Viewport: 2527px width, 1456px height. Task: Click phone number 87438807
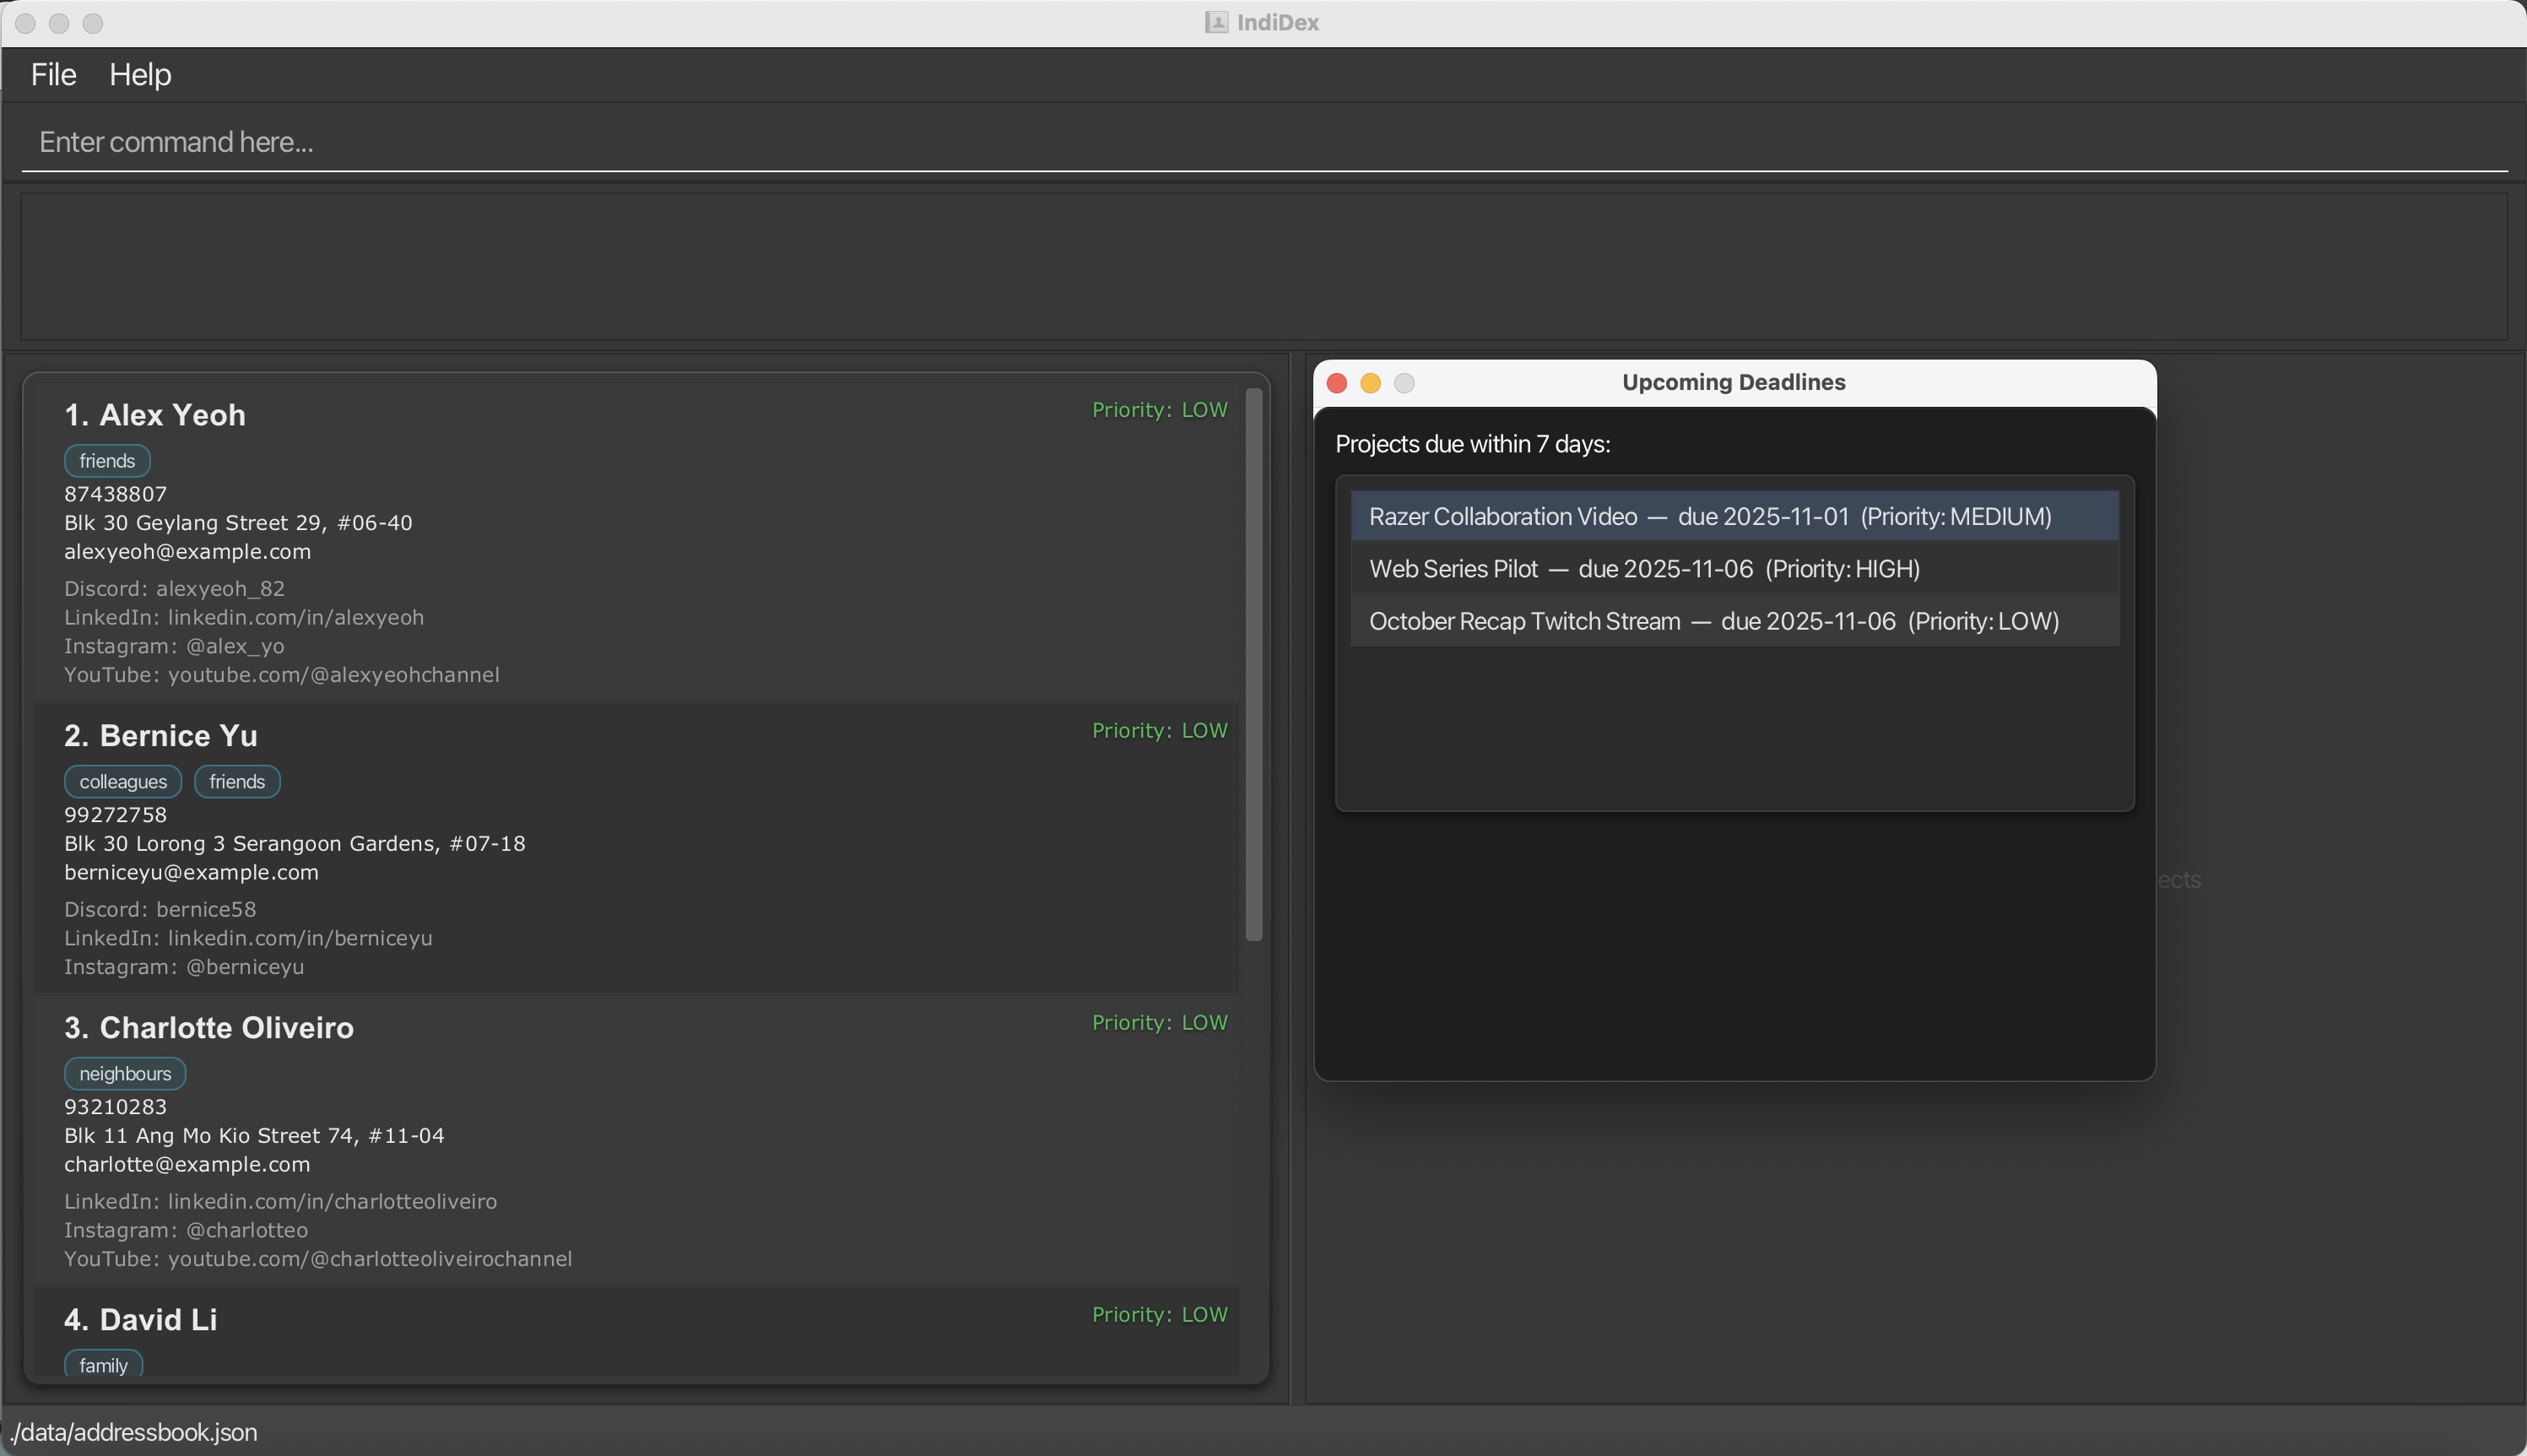(x=116, y=494)
